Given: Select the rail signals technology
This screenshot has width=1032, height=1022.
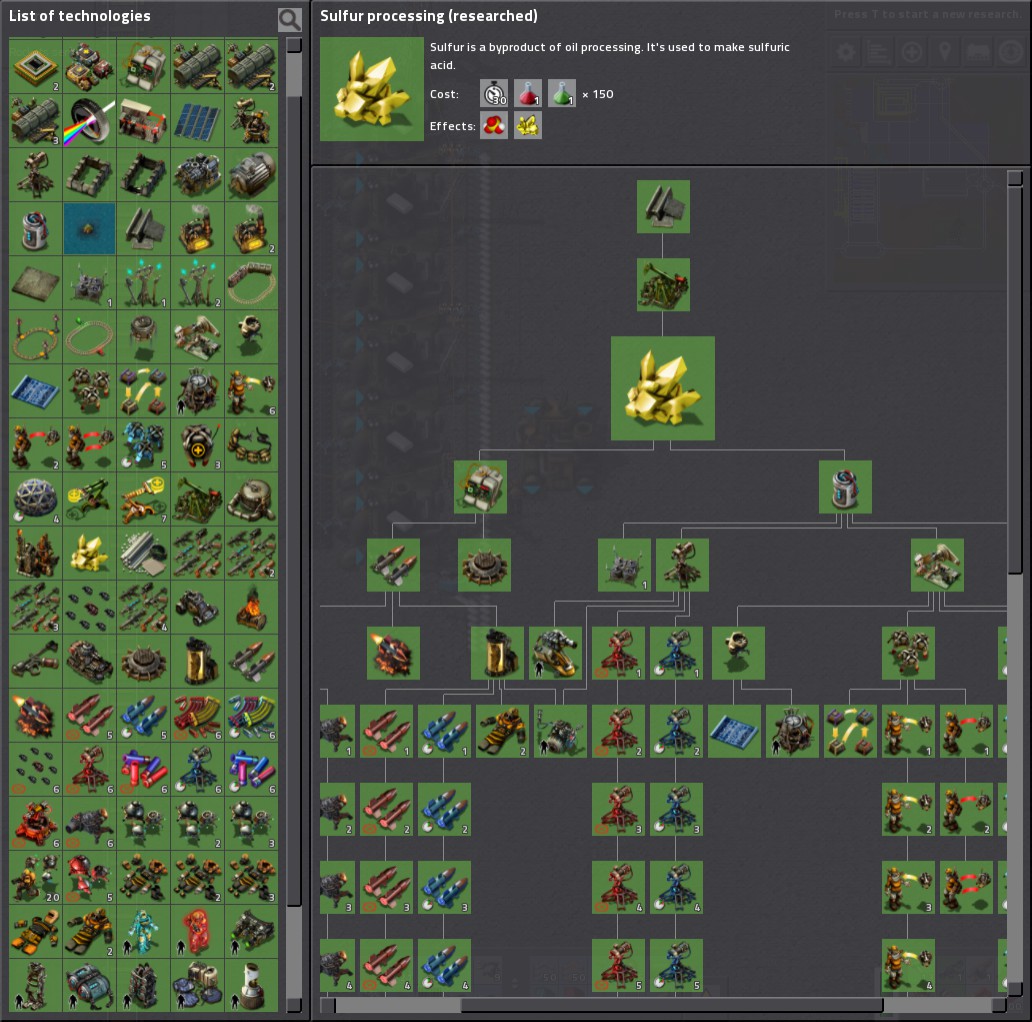Looking at the screenshot, I should [x=90, y=337].
